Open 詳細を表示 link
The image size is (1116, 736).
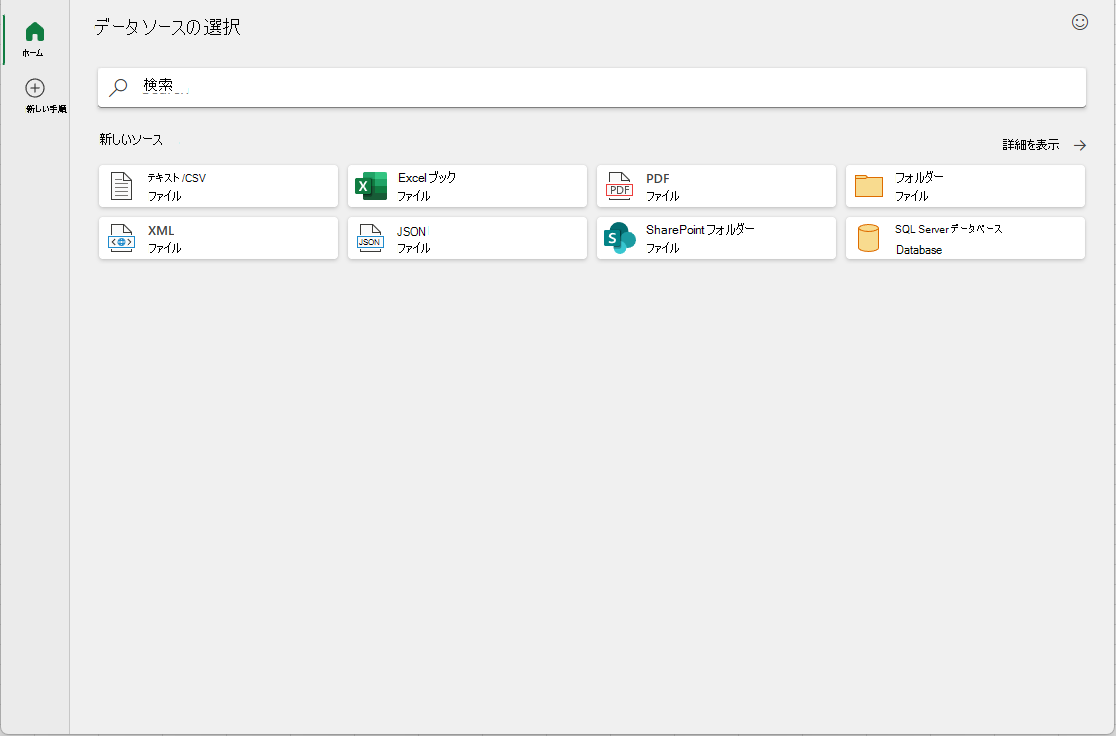tap(1031, 145)
